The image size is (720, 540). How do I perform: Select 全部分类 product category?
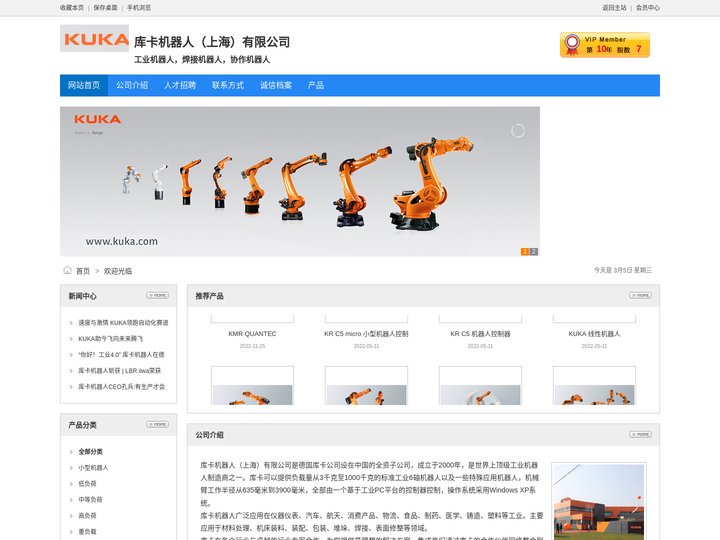90,452
